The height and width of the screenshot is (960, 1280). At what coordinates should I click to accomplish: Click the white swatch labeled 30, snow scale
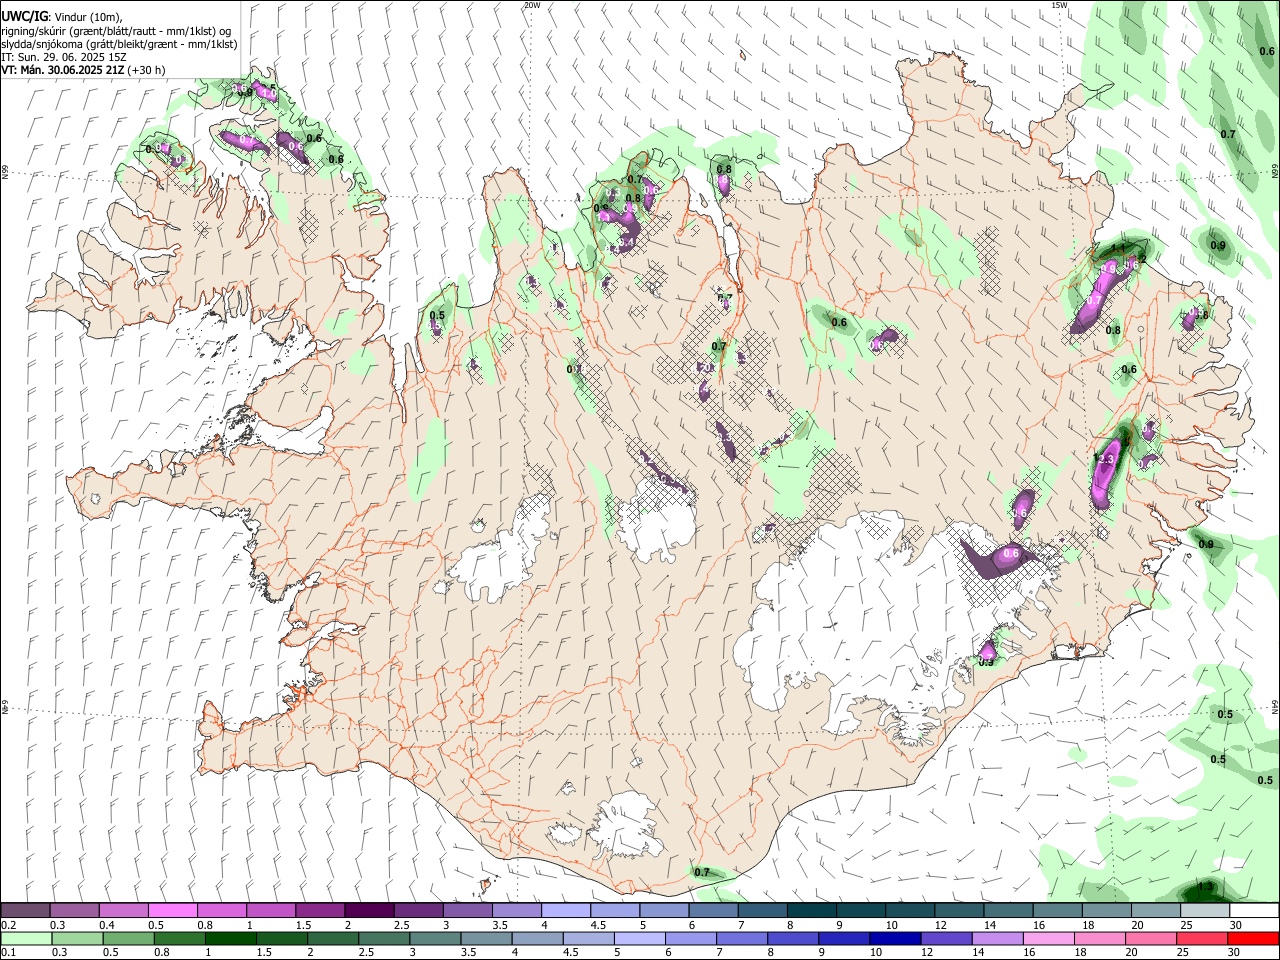tap(1253, 910)
